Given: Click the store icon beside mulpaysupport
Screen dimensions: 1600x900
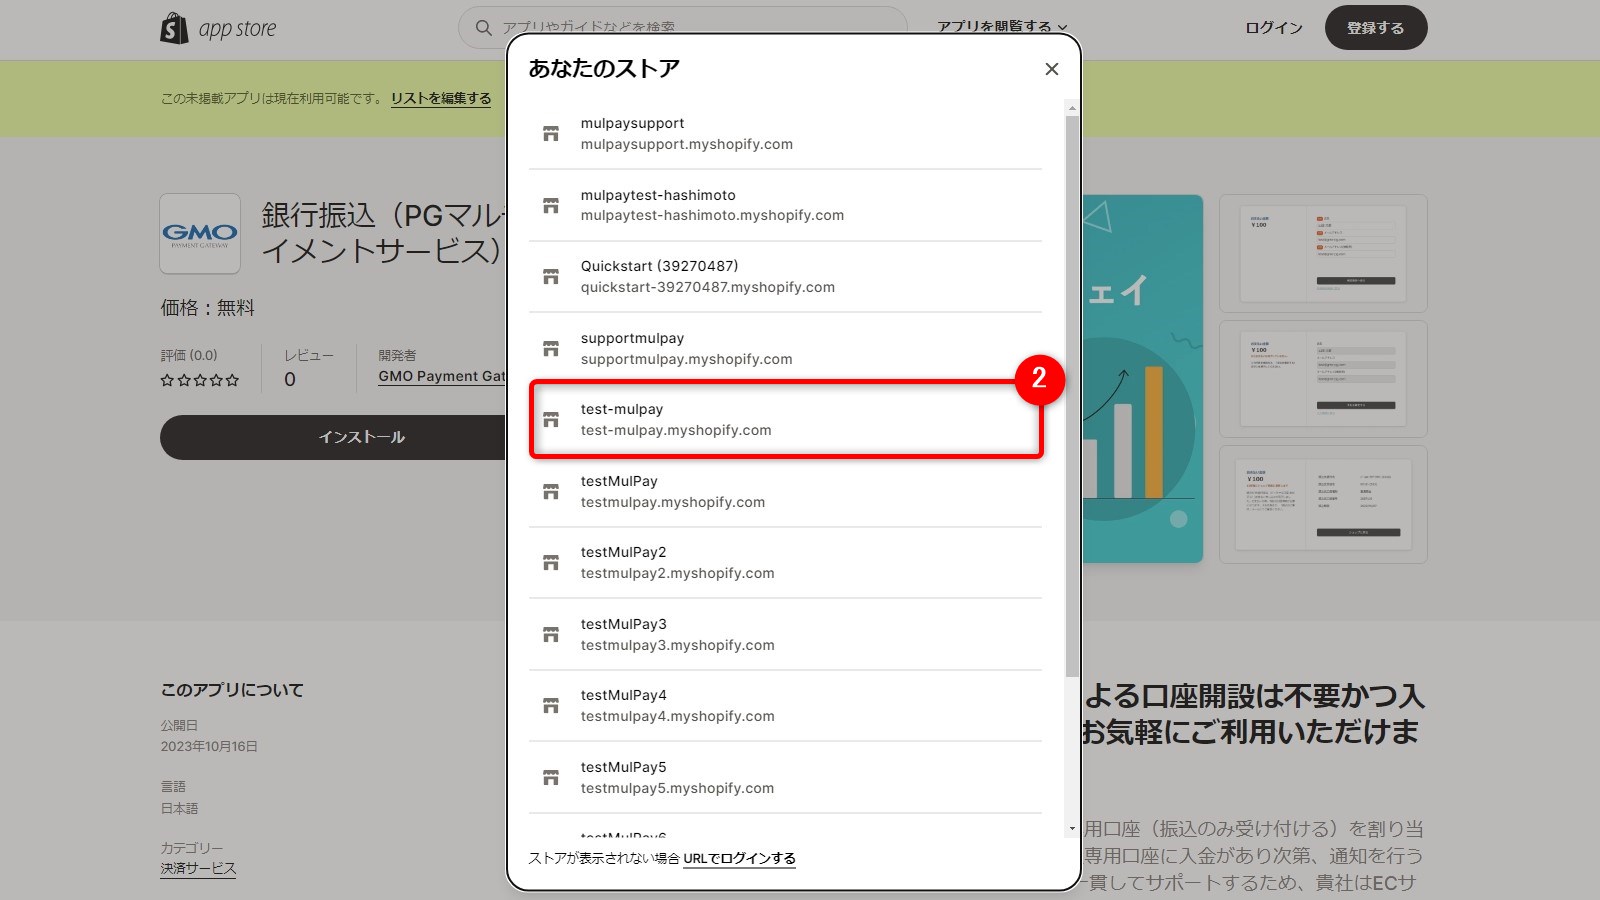Looking at the screenshot, I should tap(551, 134).
